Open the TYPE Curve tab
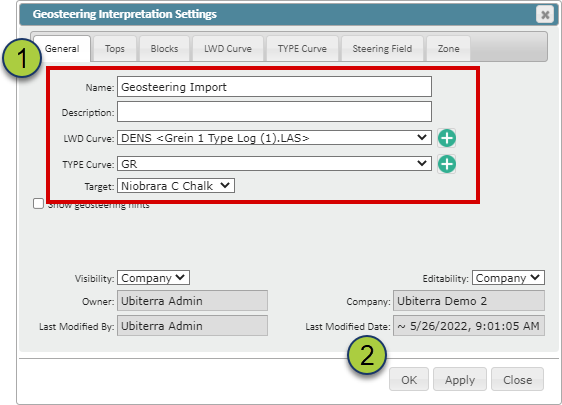The height and width of the screenshot is (405, 562). (x=302, y=49)
